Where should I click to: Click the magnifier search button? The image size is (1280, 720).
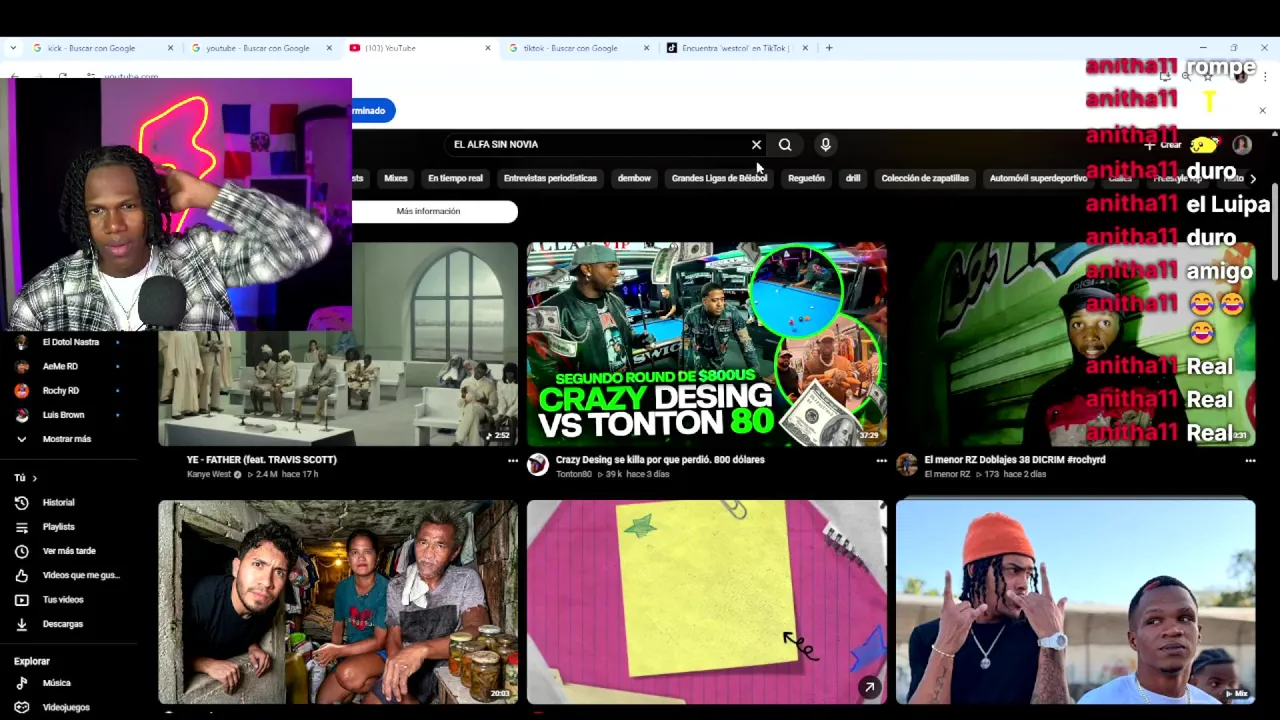click(785, 145)
